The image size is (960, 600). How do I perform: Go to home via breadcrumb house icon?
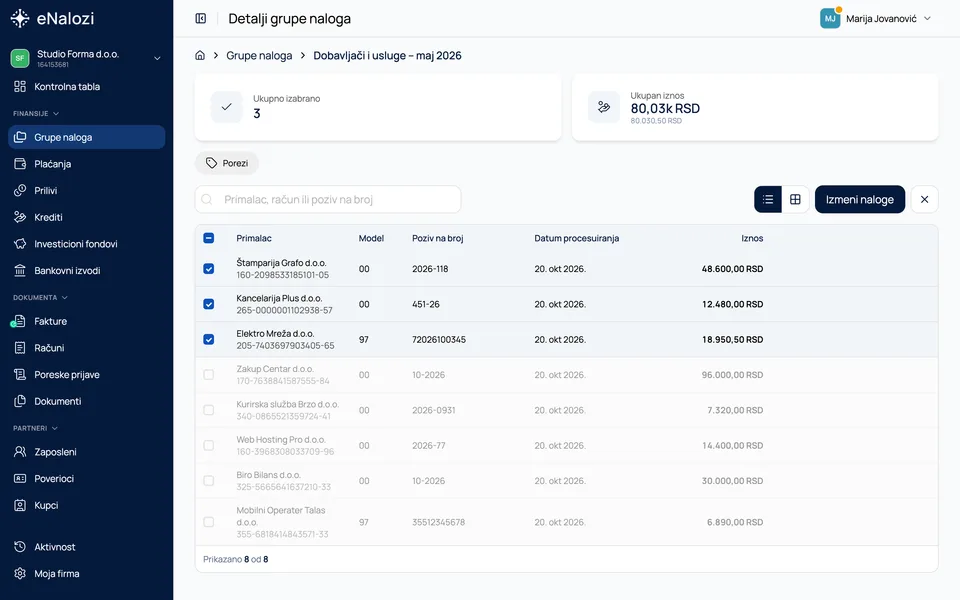coord(200,55)
